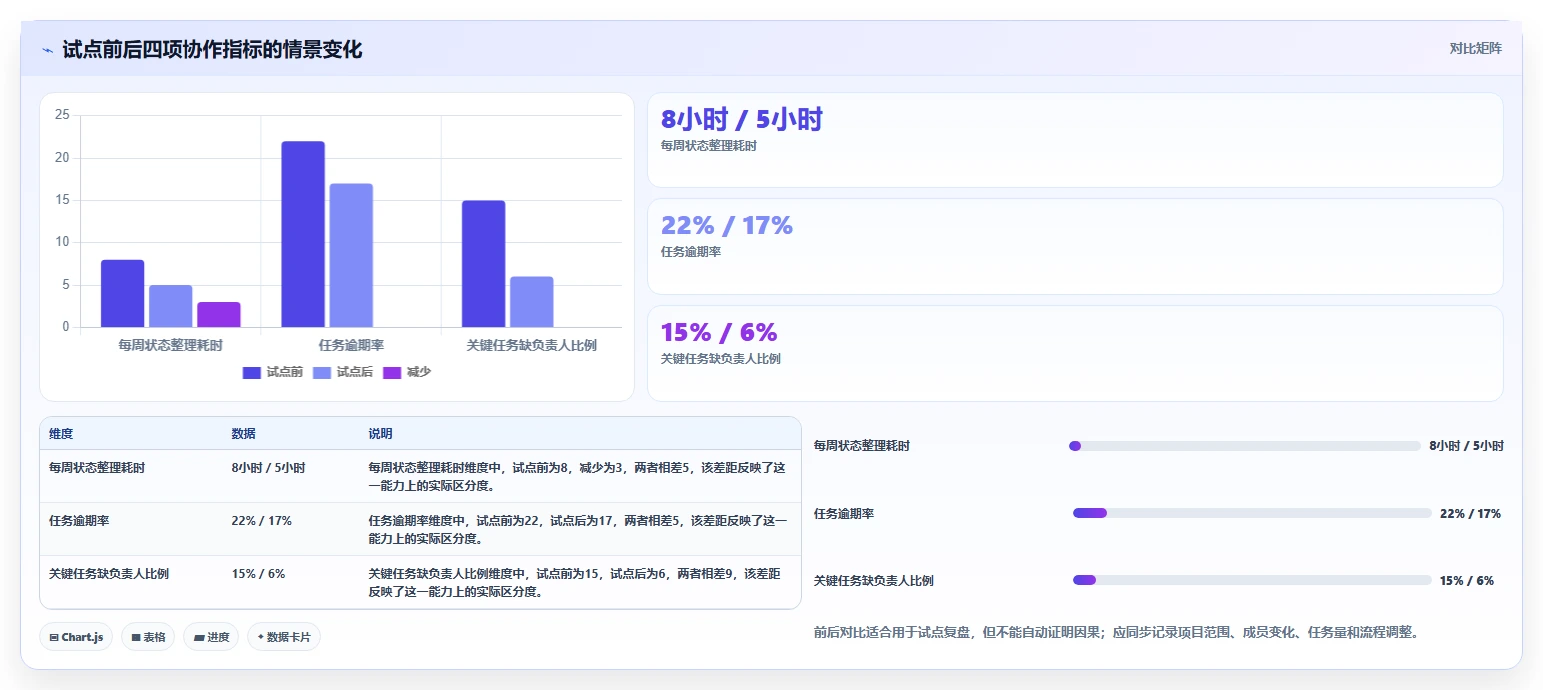Click the 8小时 / 5小时 value beside the progress bar
Image resolution: width=1543 pixels, height=690 pixels.
click(x=1466, y=446)
